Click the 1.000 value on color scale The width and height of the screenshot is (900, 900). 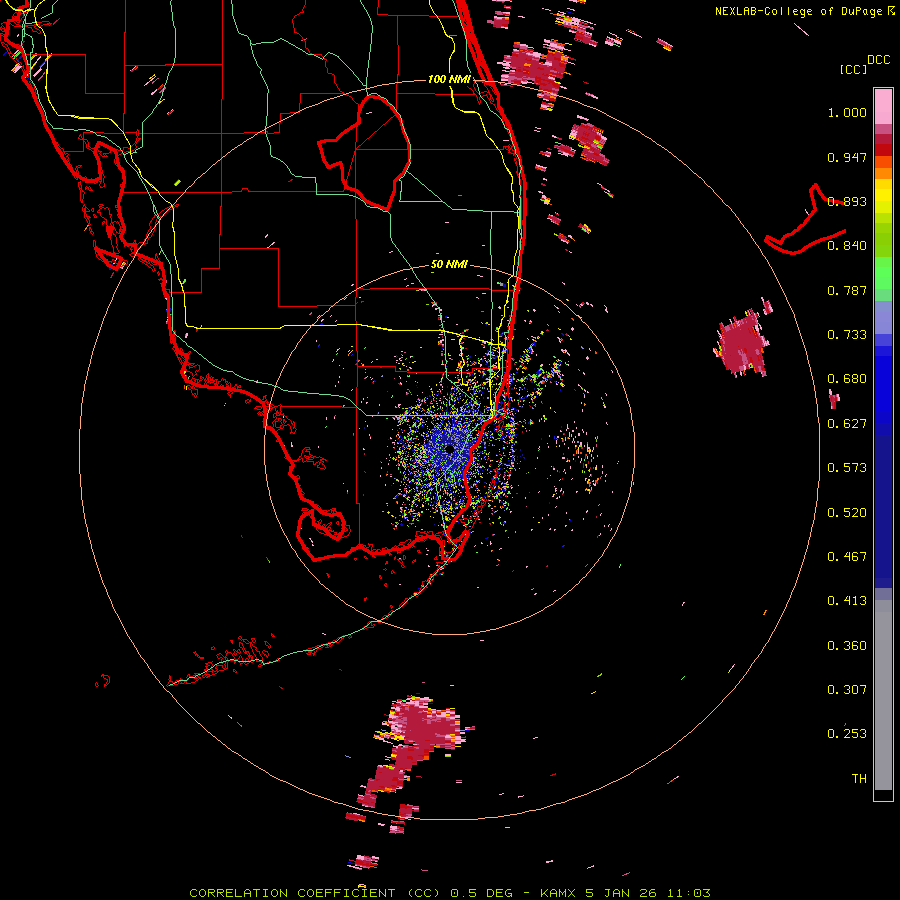pos(847,112)
